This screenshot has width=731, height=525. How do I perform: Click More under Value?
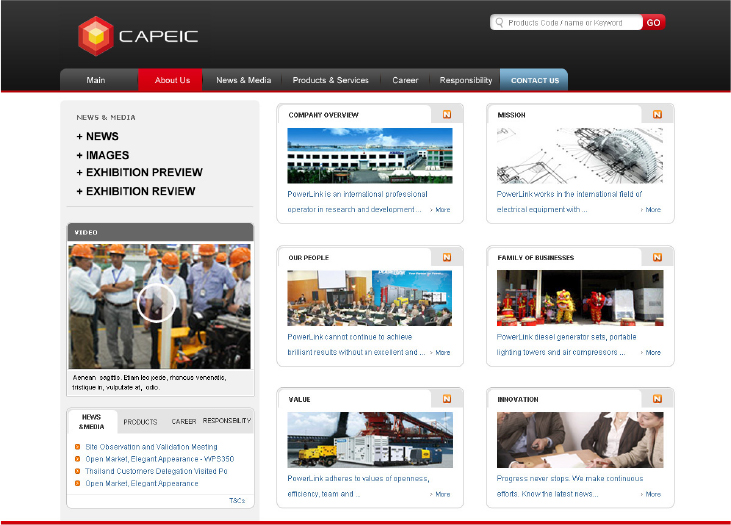(x=441, y=494)
